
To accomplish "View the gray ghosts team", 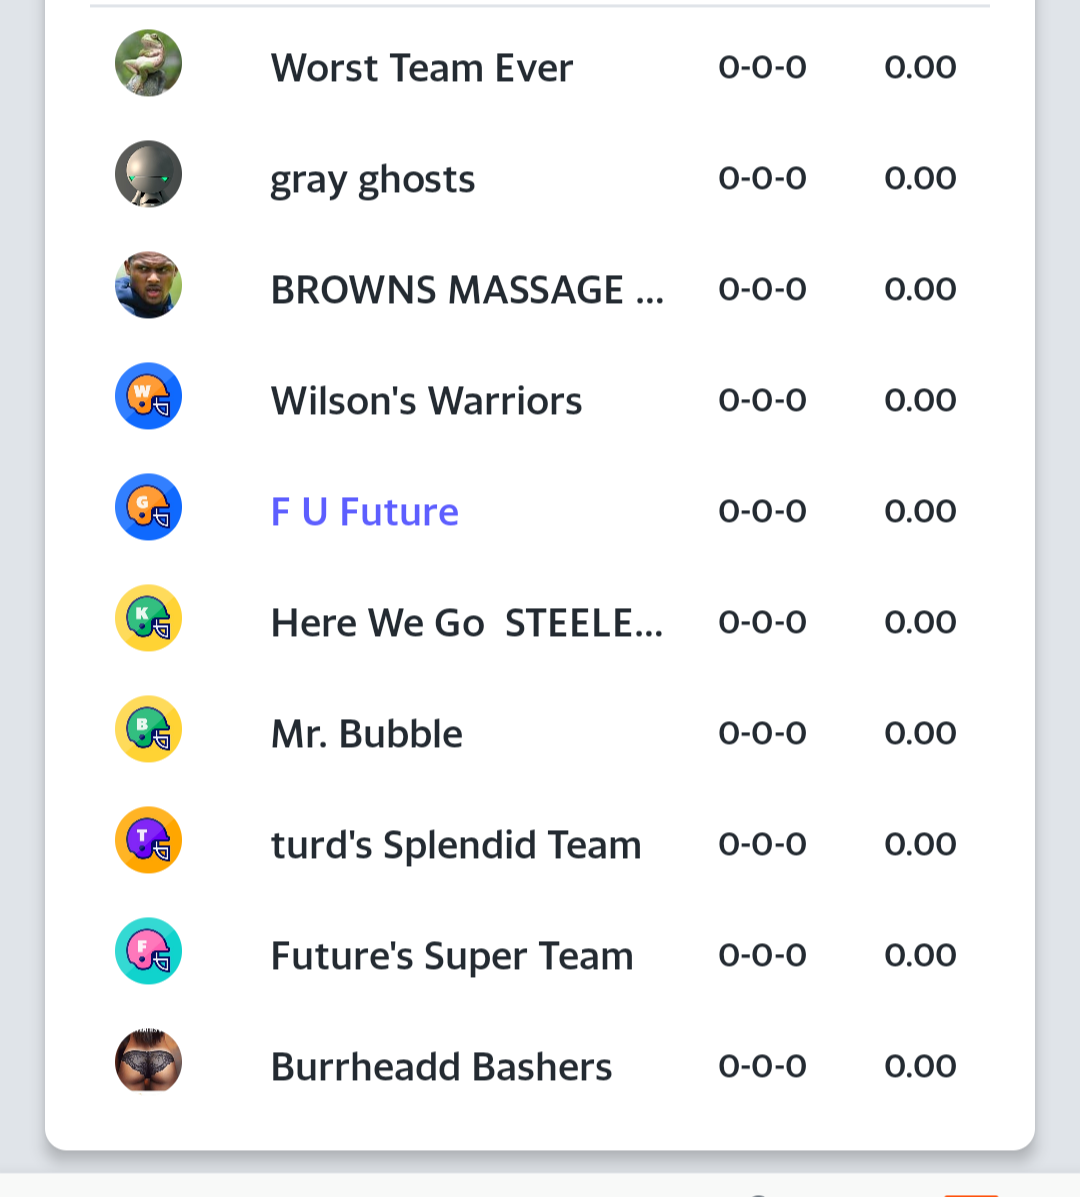I will coord(372,180).
